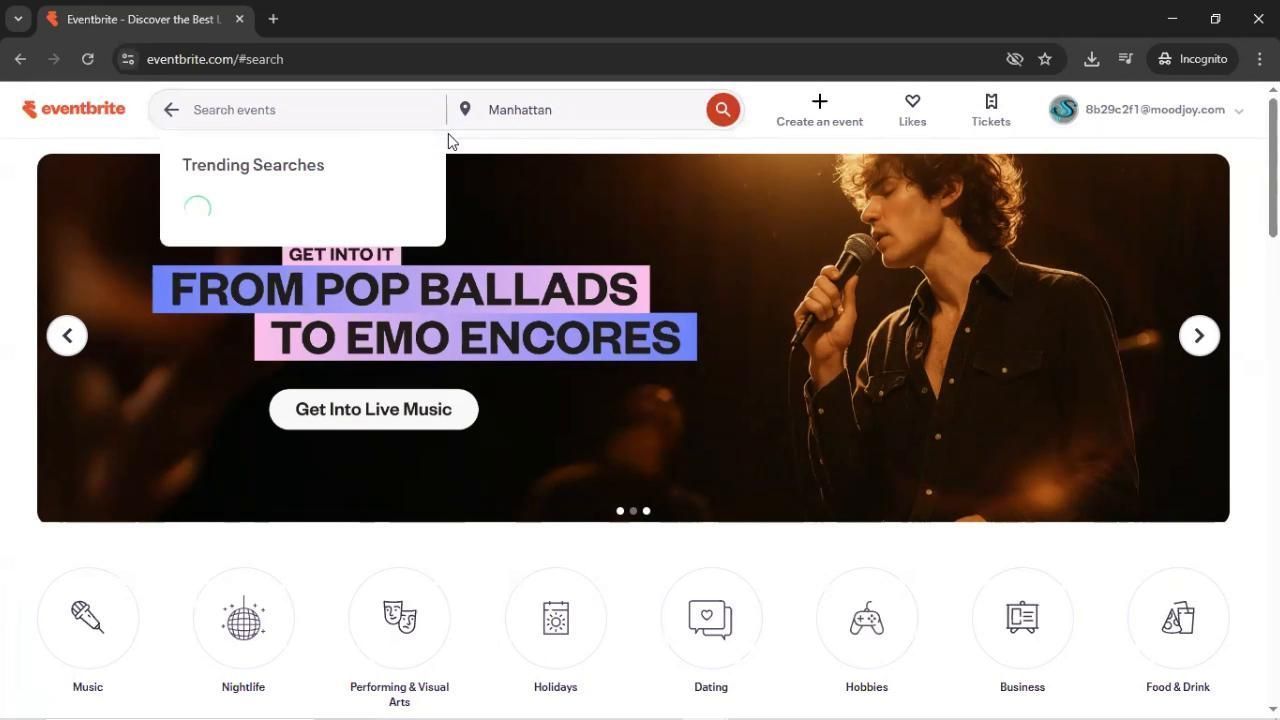Select the second carousel dot
Image resolution: width=1280 pixels, height=720 pixels.
coord(633,511)
